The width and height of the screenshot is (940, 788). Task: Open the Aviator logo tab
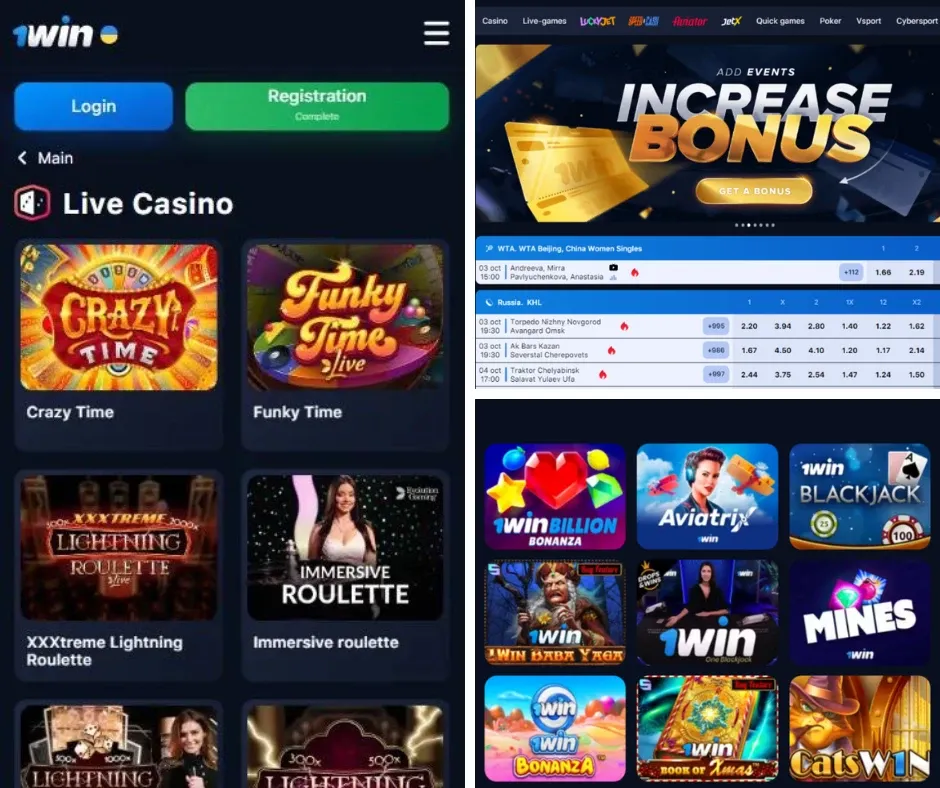689,21
